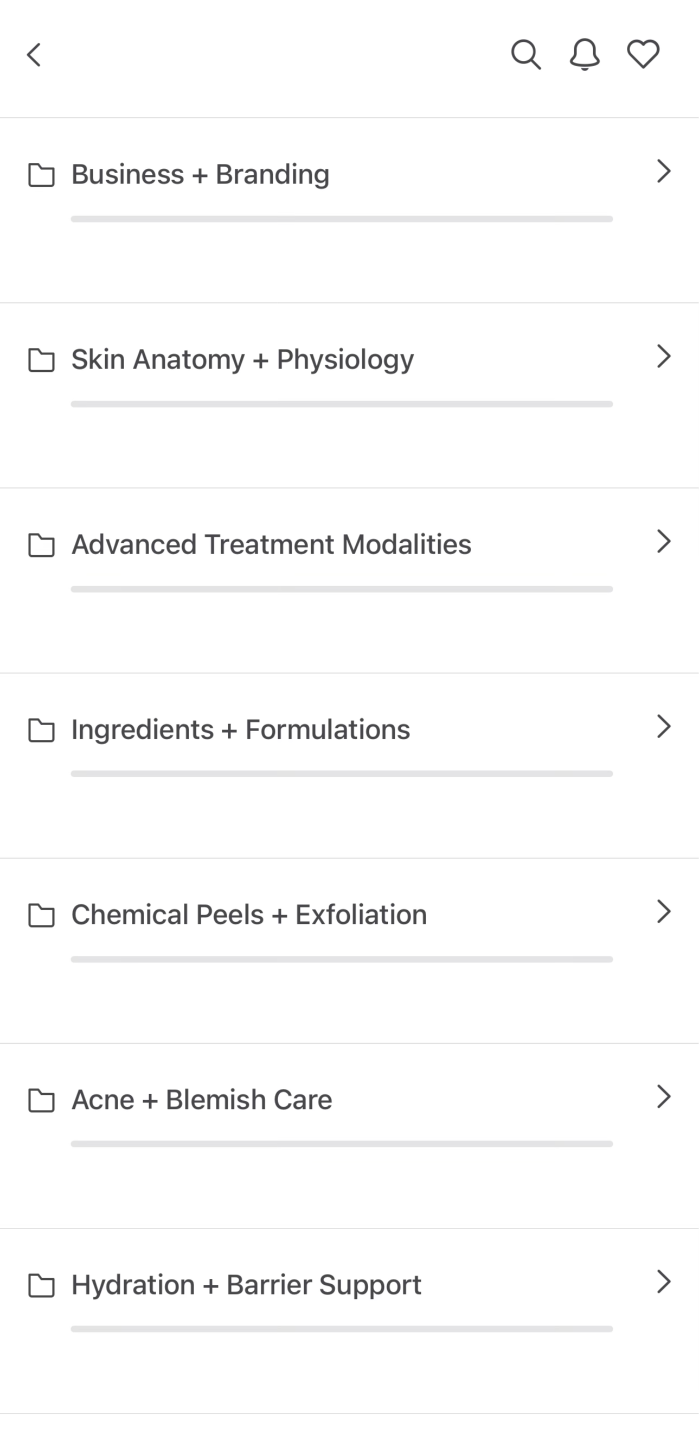699x1440 pixels.
Task: Select the Chemical Peels + Exfoliation title
Action: 249,915
